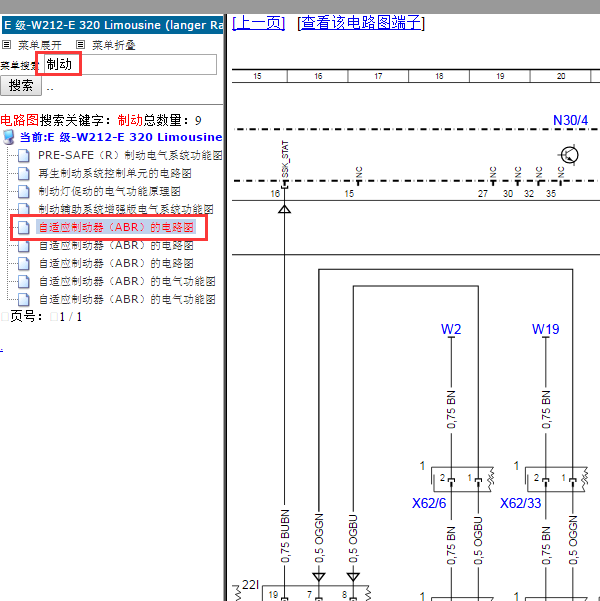Click the 菜单折叠 collapse-menu icon
This screenshot has height=601, width=600.
81,45
